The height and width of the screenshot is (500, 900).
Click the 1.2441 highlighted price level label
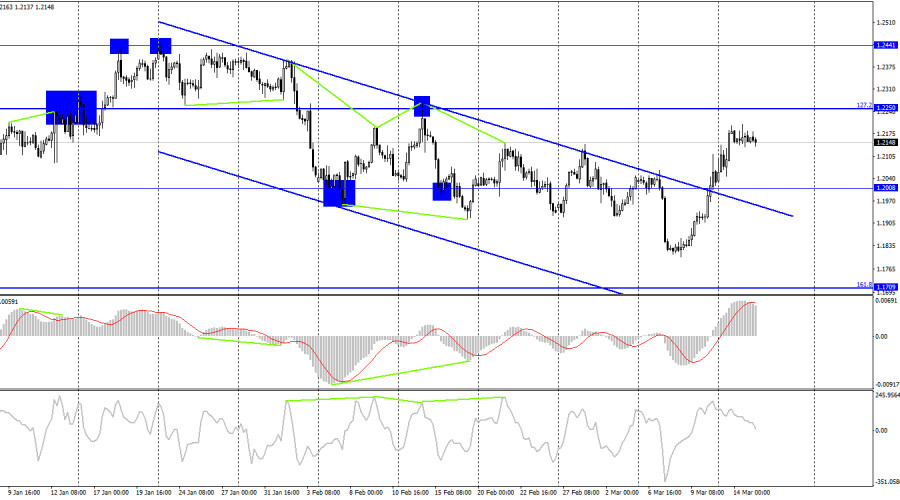(886, 45)
